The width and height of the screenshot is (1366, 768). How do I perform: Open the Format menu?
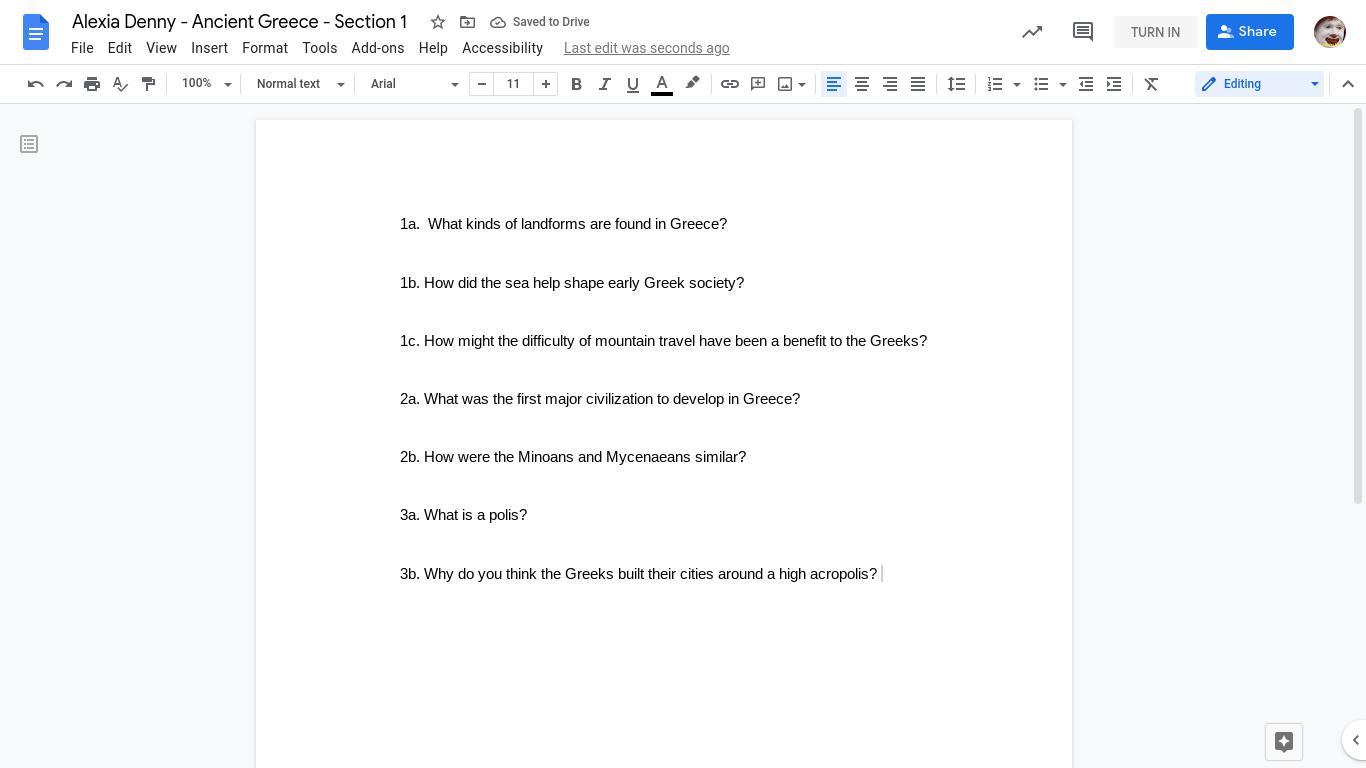pos(265,48)
